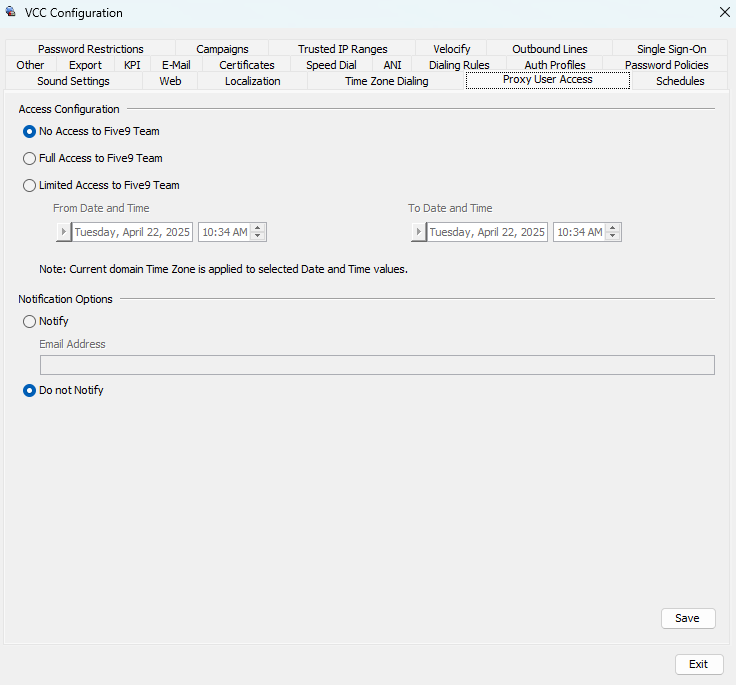Go to the Password Policies tab

tap(667, 65)
